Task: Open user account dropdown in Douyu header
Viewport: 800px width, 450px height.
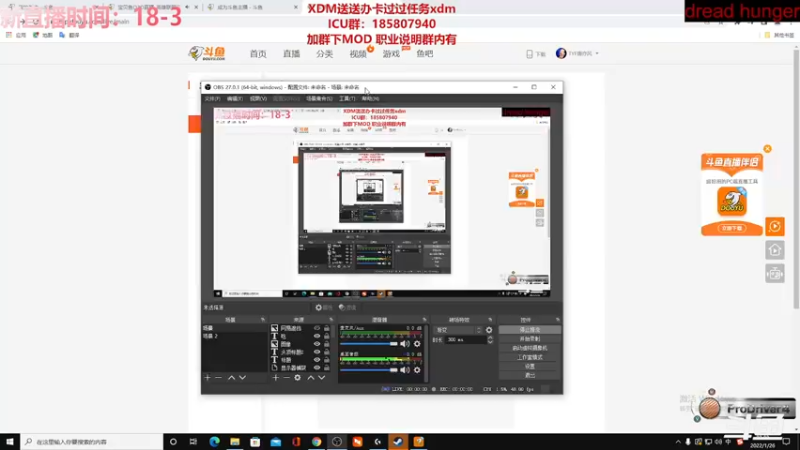Action: 578,53
